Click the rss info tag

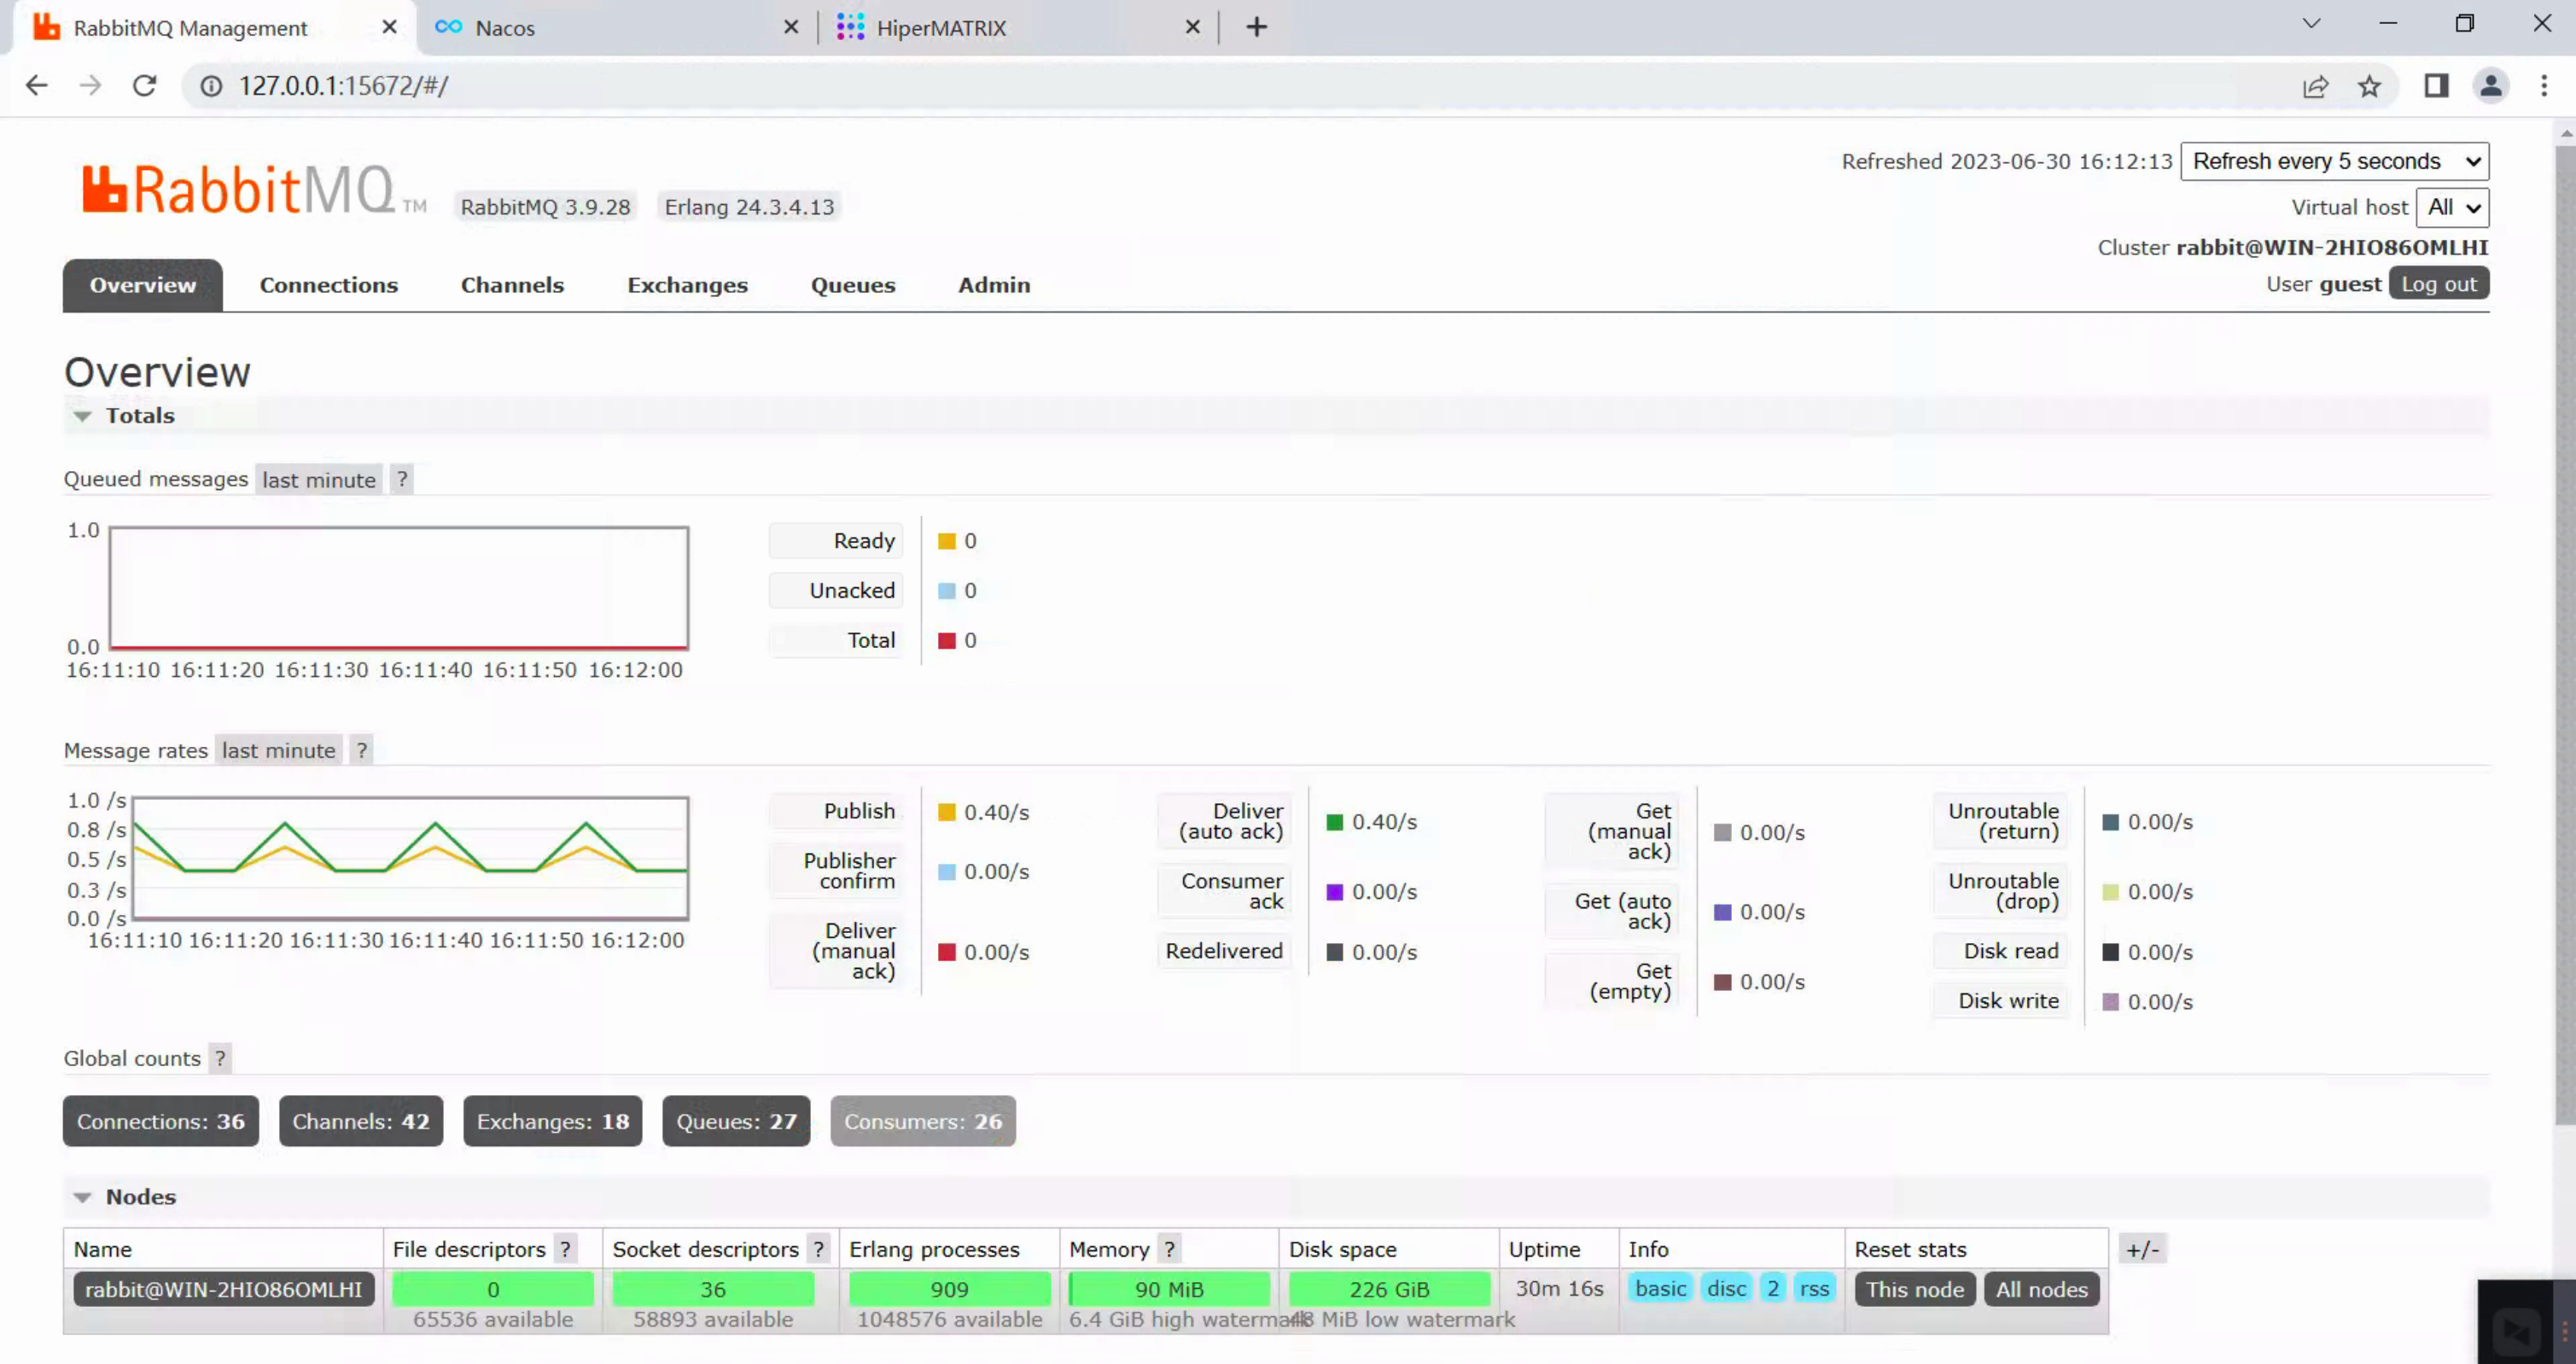point(1815,1288)
